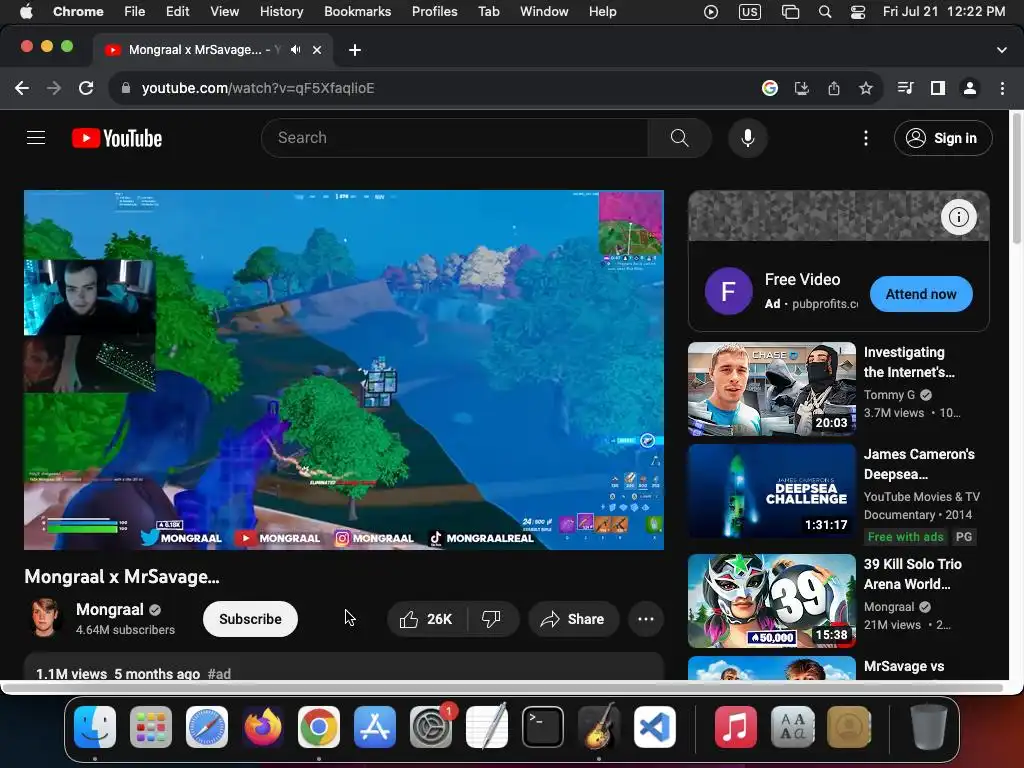Launch Firefox from the Dock
Screen dimensions: 1024x768
pyautogui.click(x=263, y=727)
